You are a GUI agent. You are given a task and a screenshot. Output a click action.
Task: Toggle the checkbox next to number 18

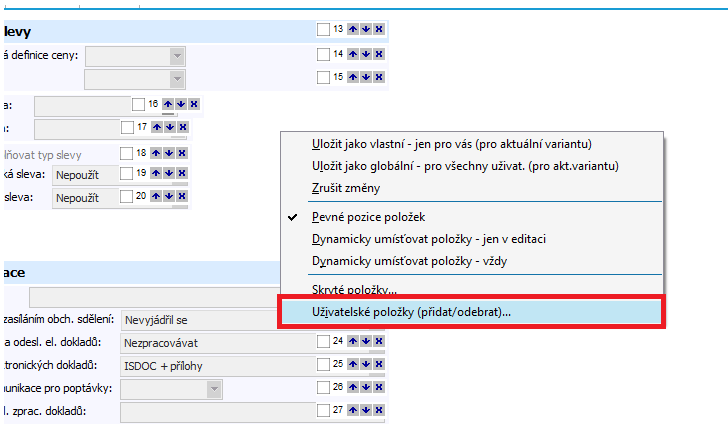click(126, 153)
